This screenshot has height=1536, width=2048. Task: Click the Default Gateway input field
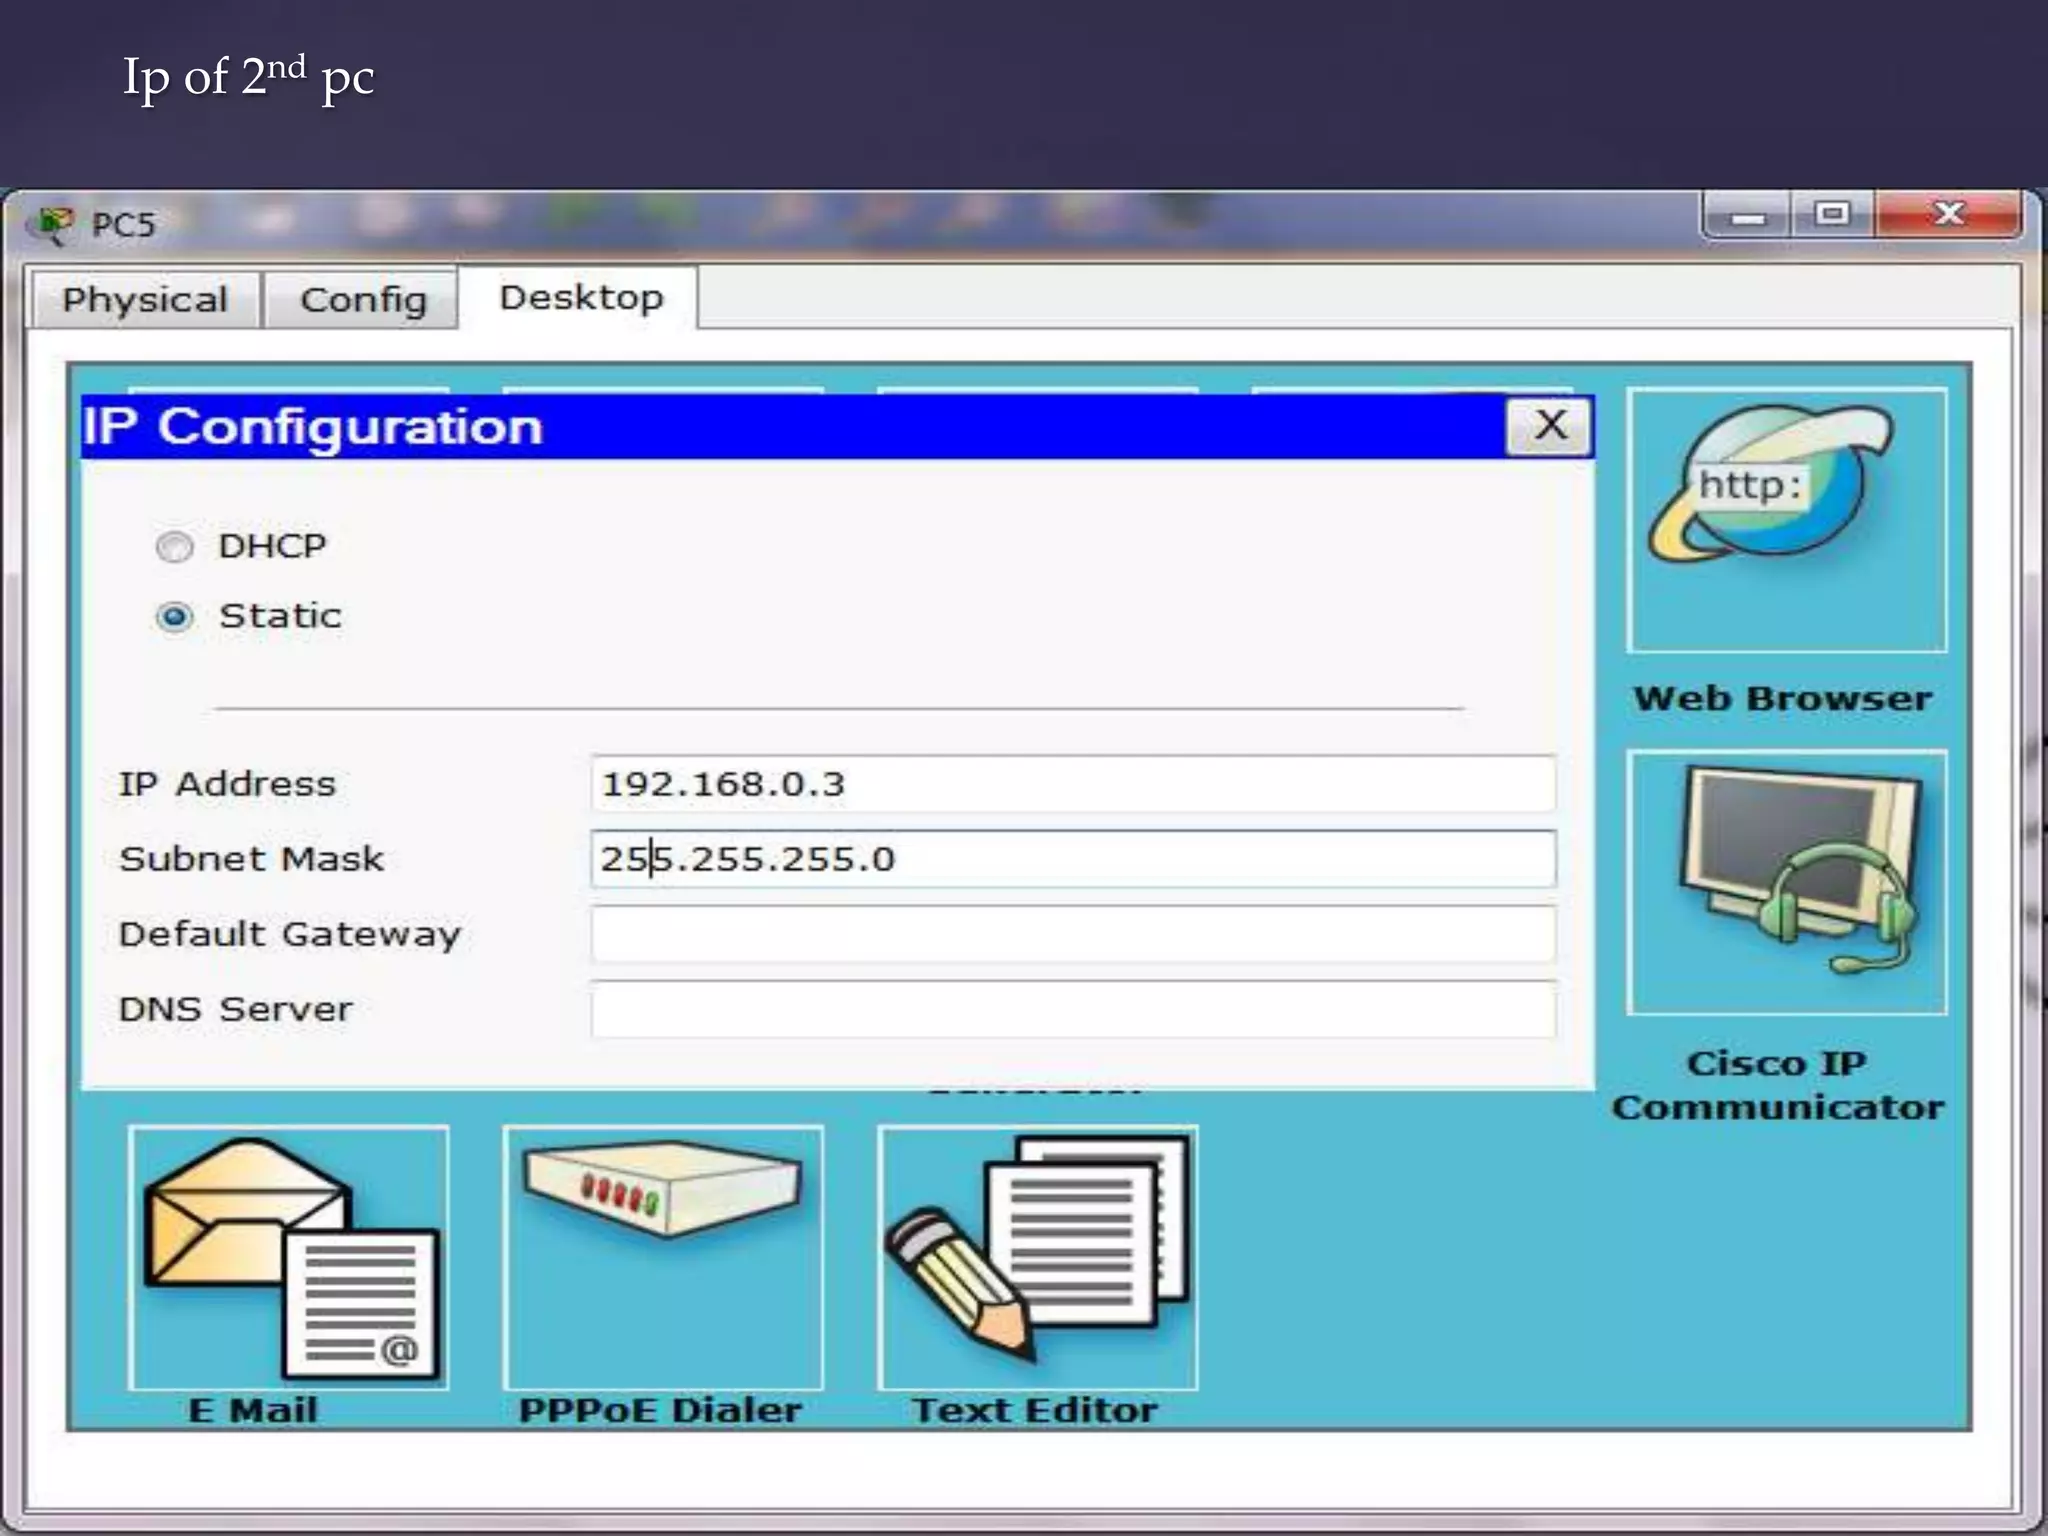tap(1072, 934)
